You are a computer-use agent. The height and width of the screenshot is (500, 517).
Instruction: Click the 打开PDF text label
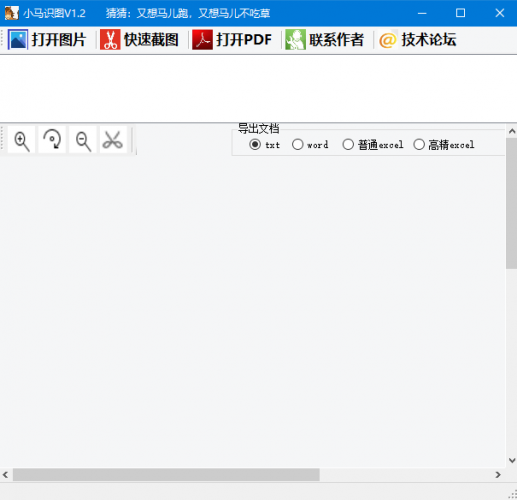[244, 40]
